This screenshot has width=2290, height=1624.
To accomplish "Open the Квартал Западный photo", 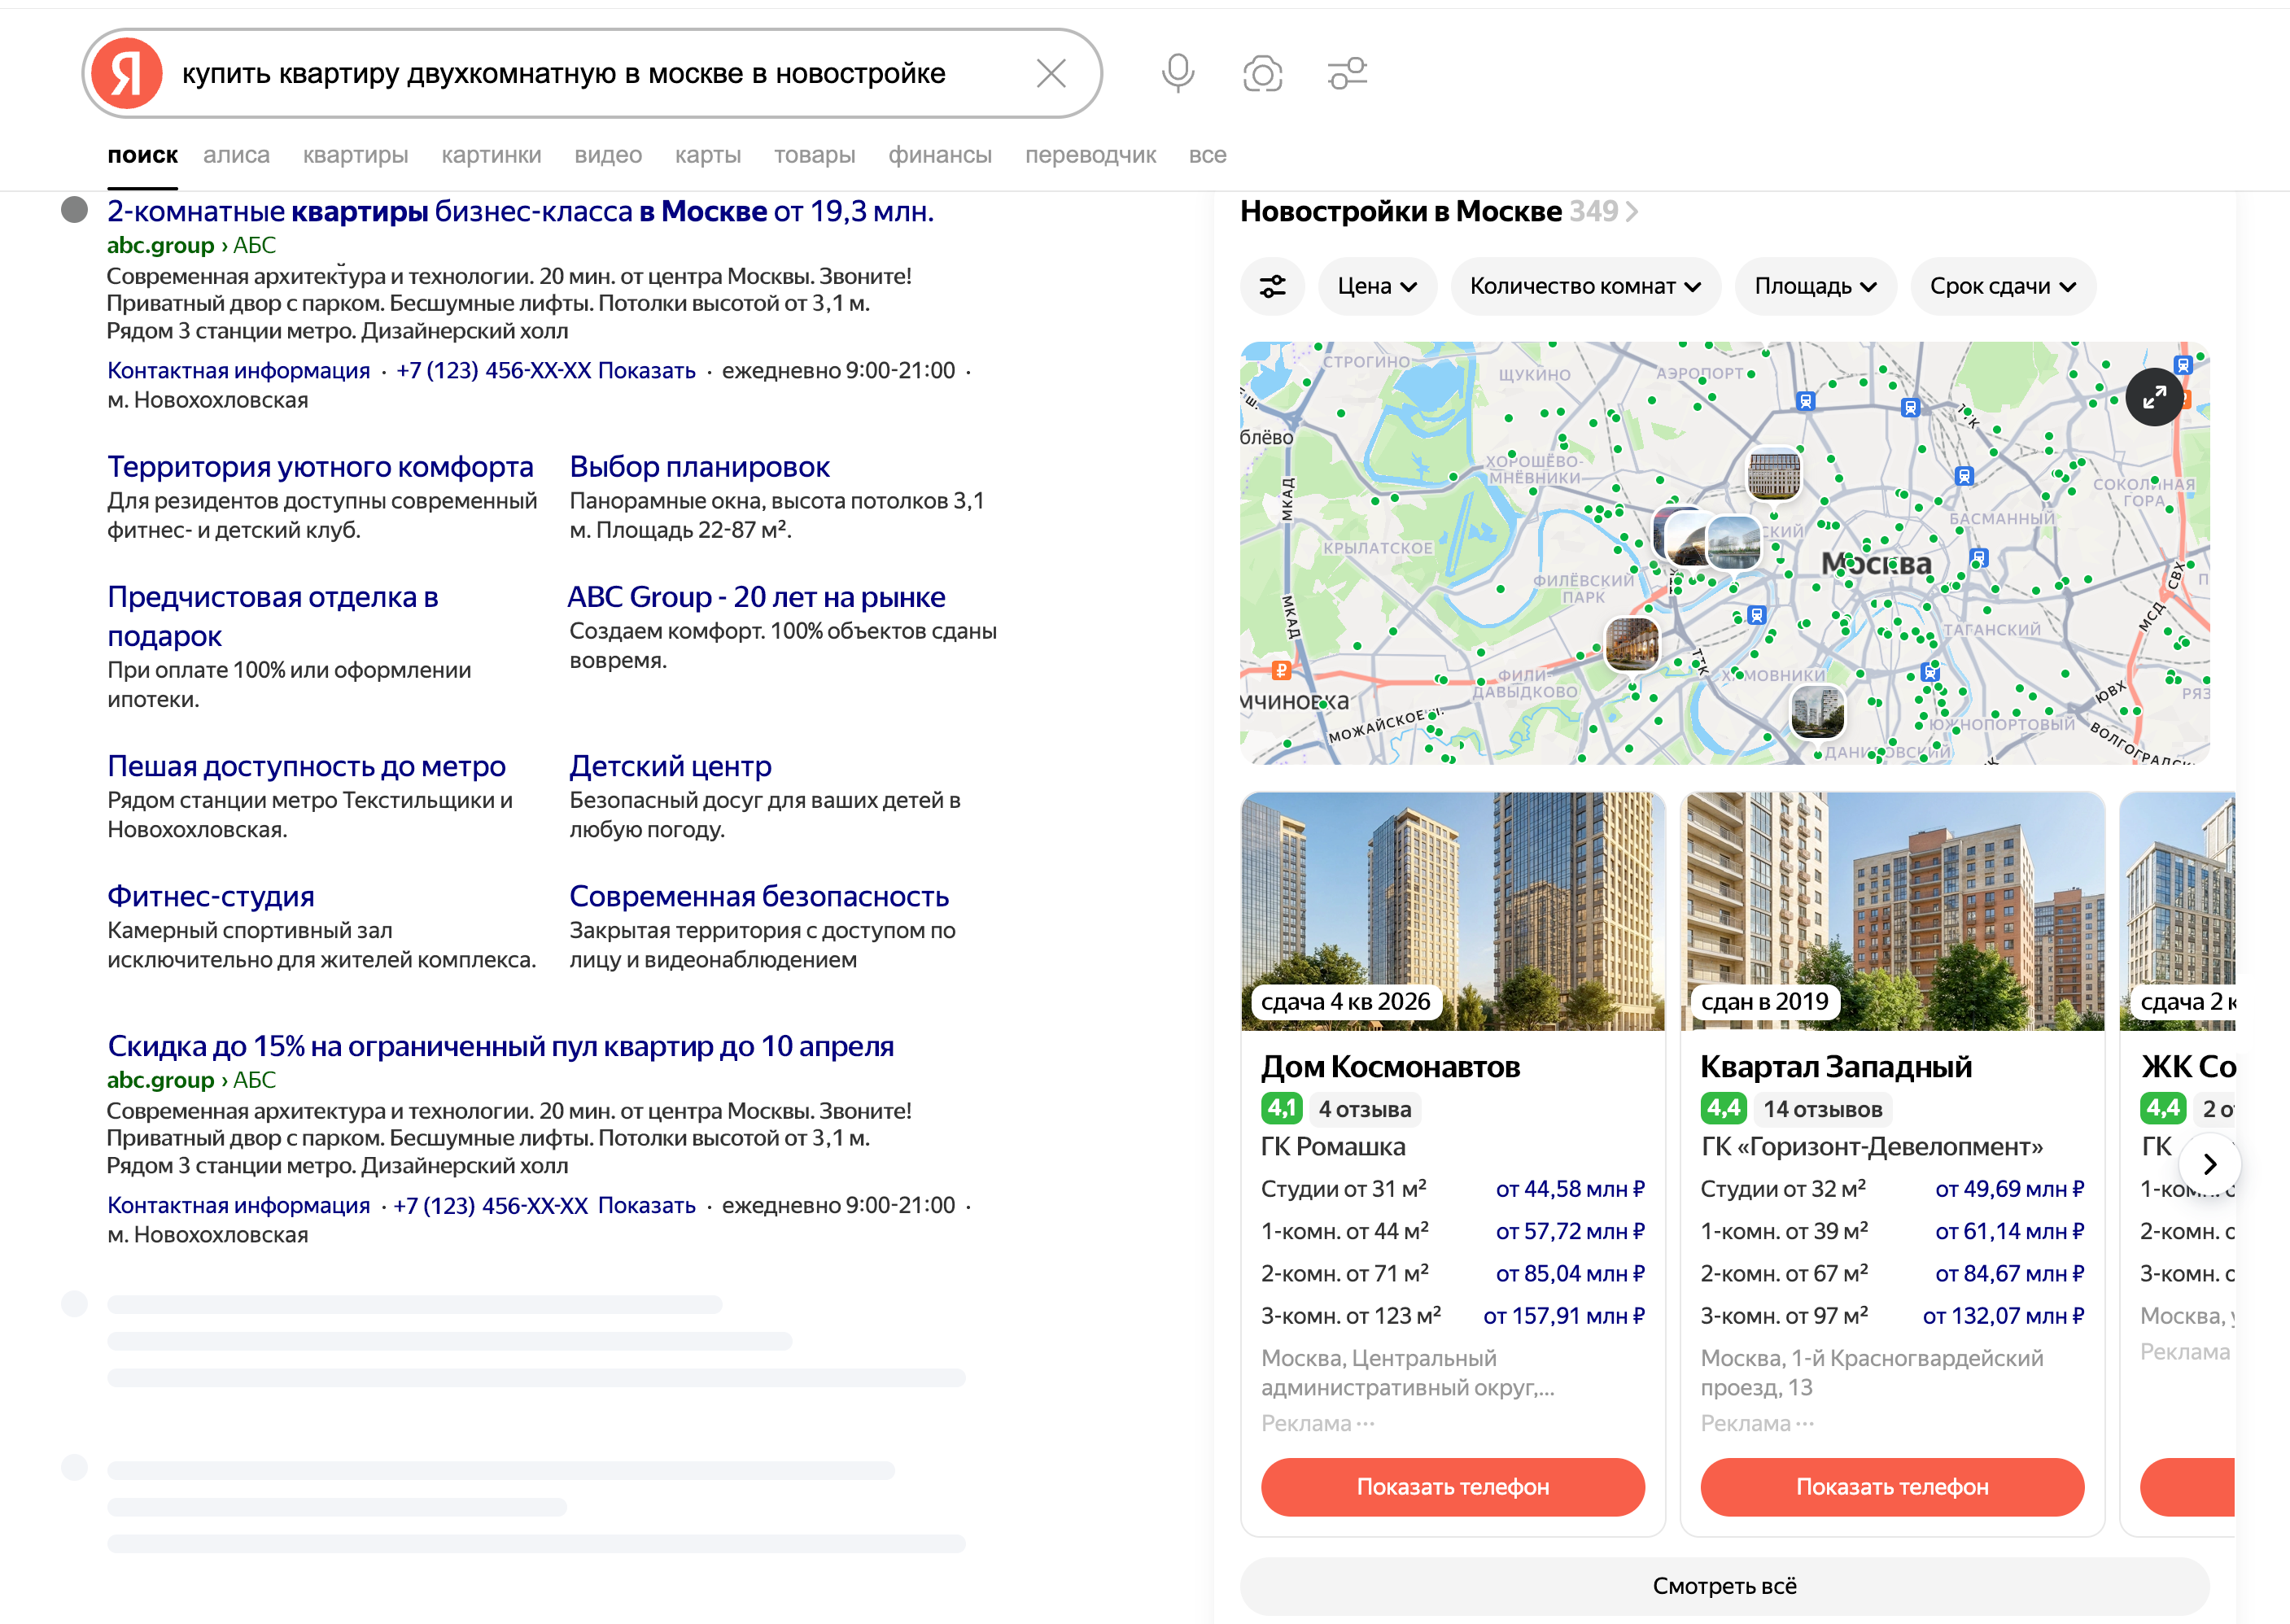I will click(x=1892, y=911).
